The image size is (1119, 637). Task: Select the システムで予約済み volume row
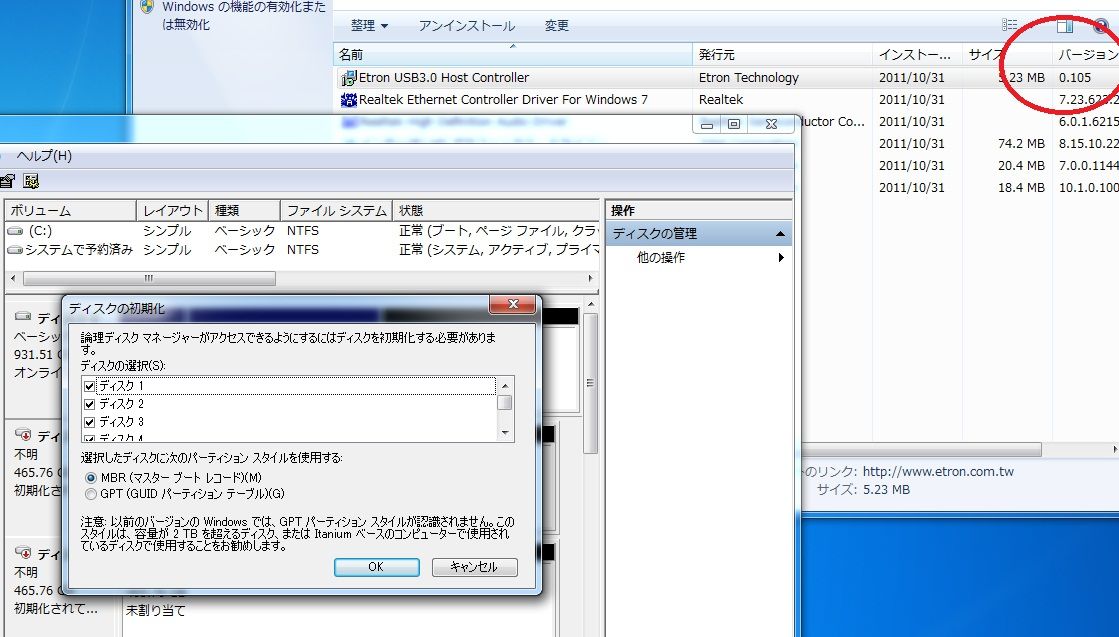tap(302, 250)
